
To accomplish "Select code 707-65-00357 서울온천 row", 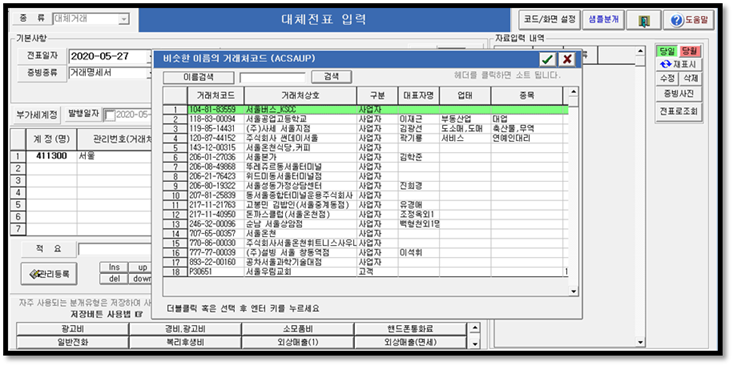I will 366,233.
